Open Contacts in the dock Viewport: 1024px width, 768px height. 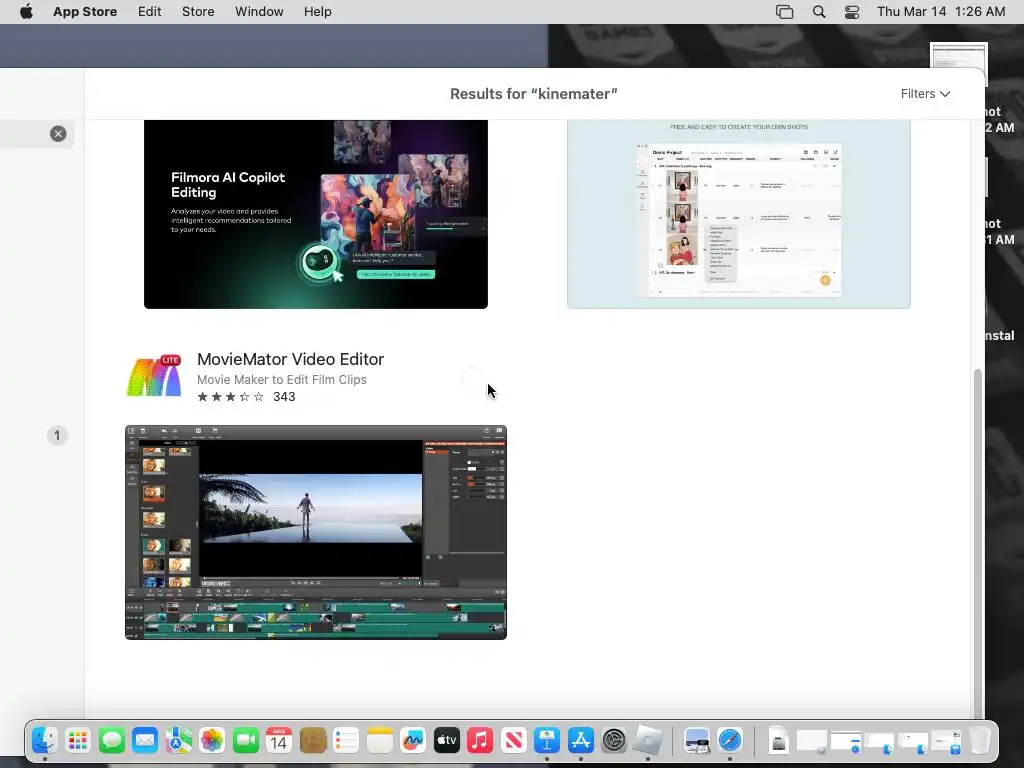[313, 741]
